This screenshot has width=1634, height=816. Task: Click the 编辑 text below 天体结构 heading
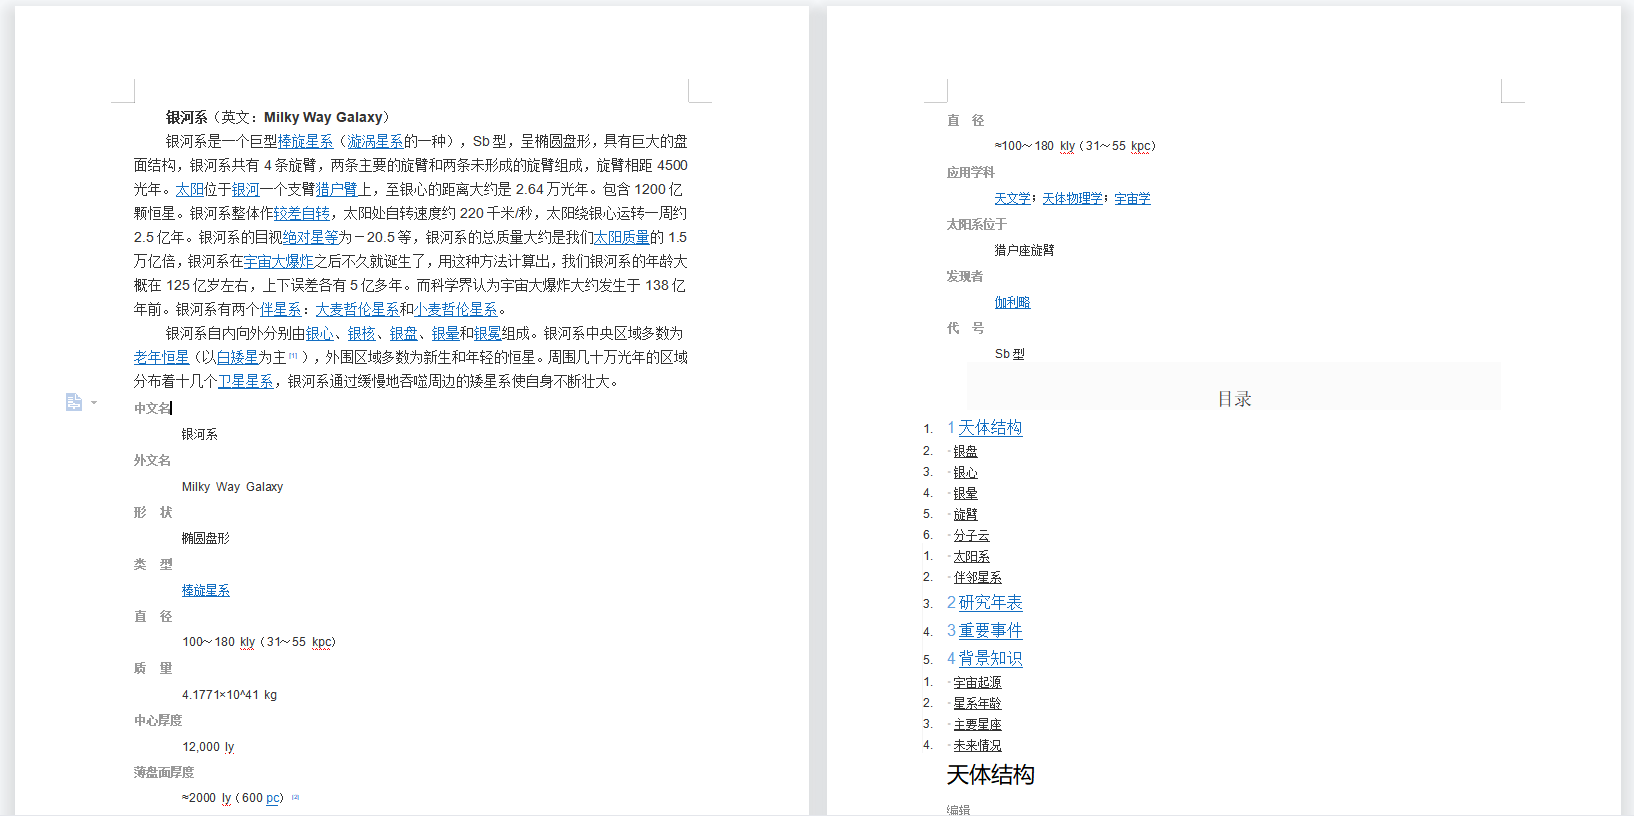coord(958,810)
